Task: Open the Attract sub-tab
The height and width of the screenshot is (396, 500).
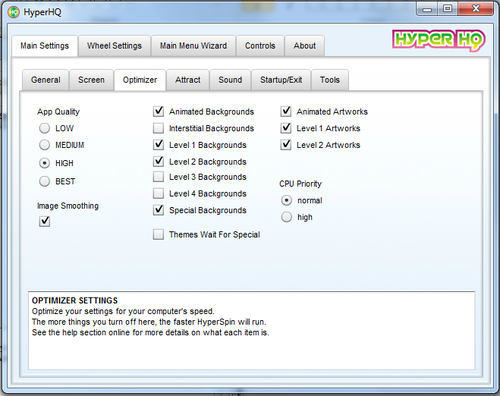Action: pos(188,80)
